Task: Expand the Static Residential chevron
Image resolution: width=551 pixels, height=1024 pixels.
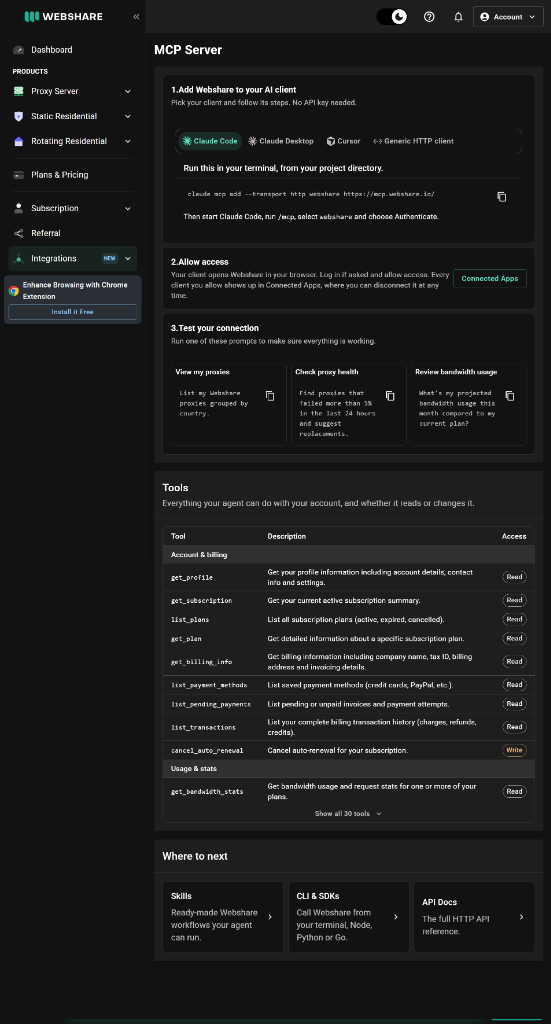Action: pyautogui.click(x=127, y=116)
